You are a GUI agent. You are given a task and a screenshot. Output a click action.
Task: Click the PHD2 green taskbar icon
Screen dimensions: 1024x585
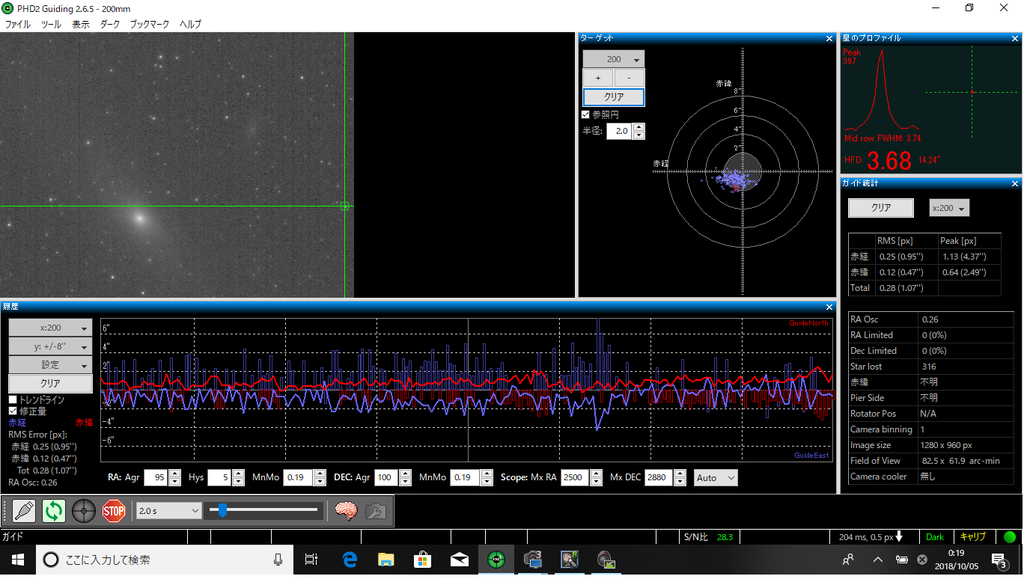coord(496,560)
